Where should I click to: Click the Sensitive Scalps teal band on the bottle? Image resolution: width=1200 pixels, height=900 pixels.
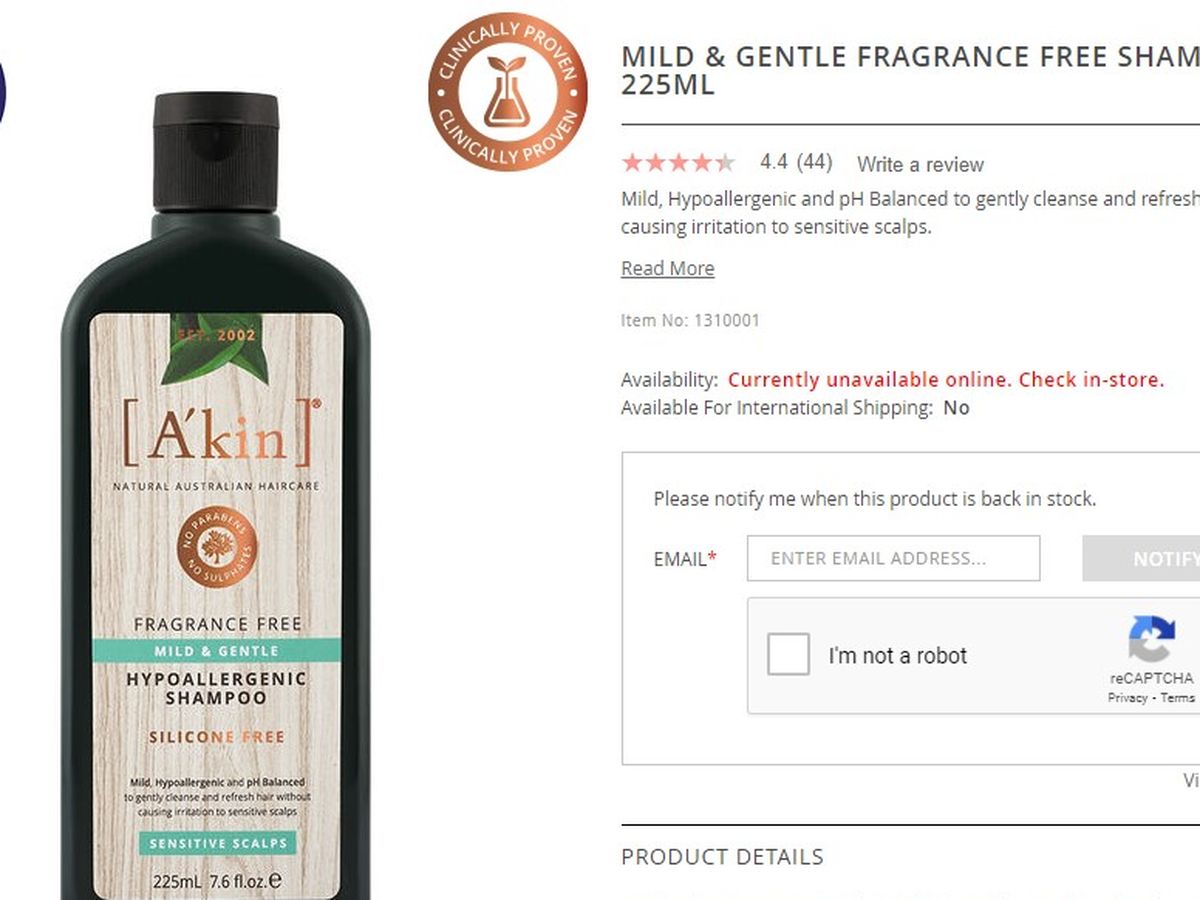click(217, 843)
